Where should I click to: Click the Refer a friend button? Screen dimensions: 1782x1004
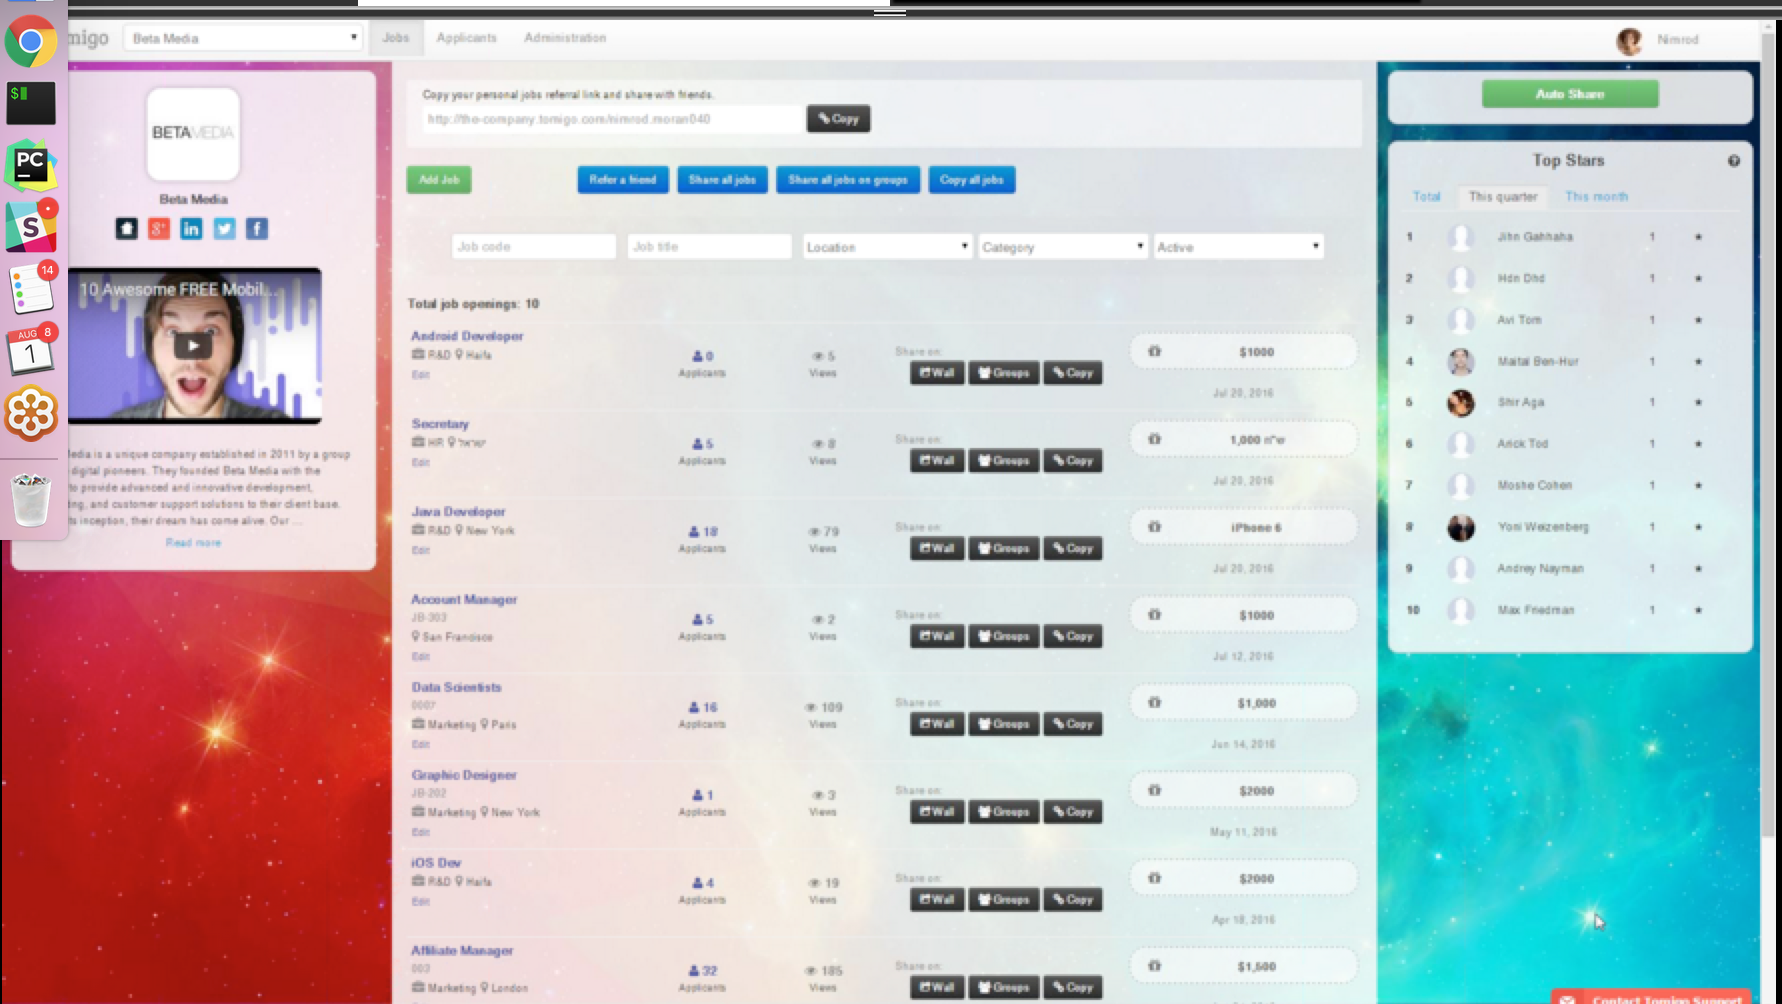point(623,180)
